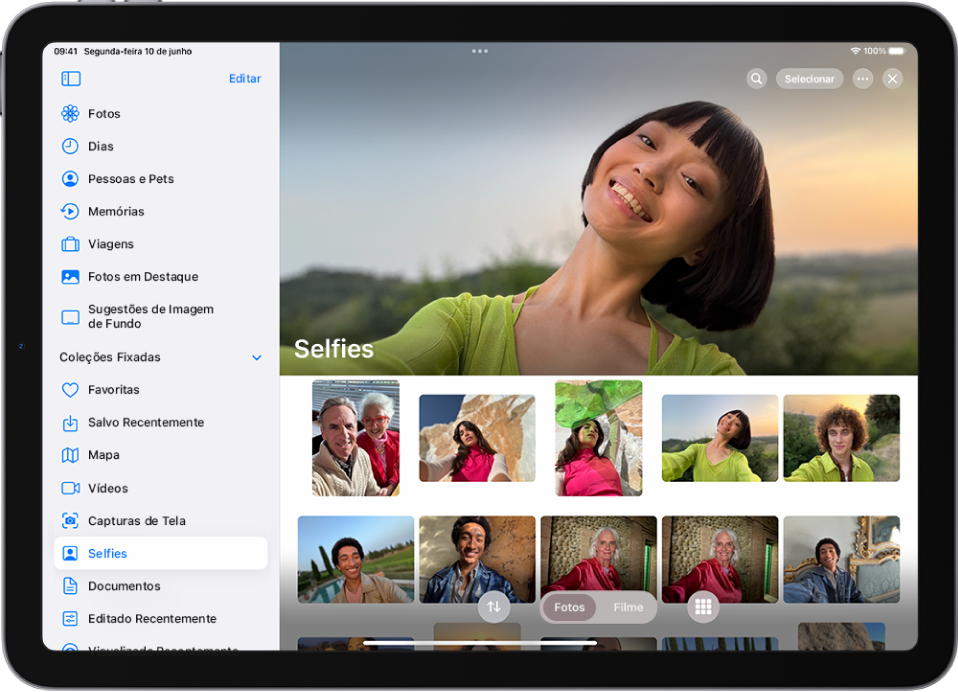Open Capturas de Tela collection
Screen dimensions: 958x692
point(136,521)
